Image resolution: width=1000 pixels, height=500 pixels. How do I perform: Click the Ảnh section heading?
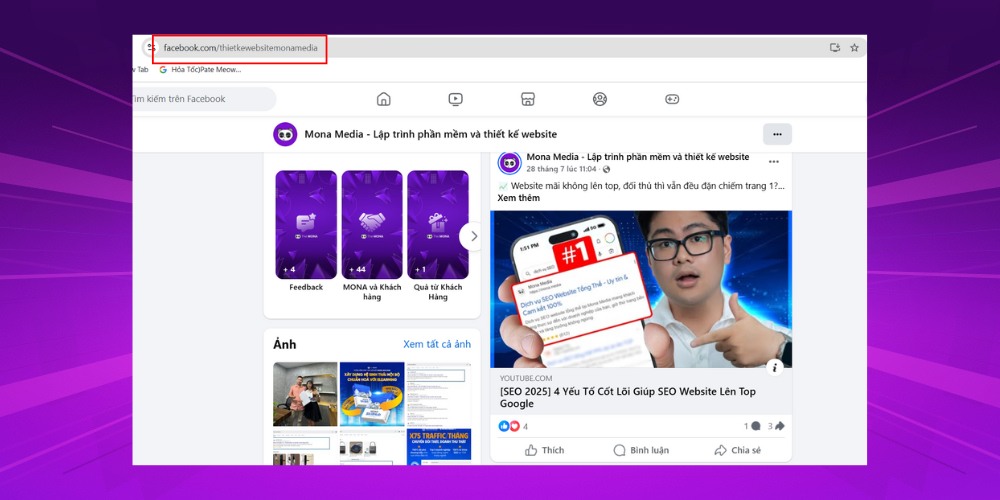[284, 344]
